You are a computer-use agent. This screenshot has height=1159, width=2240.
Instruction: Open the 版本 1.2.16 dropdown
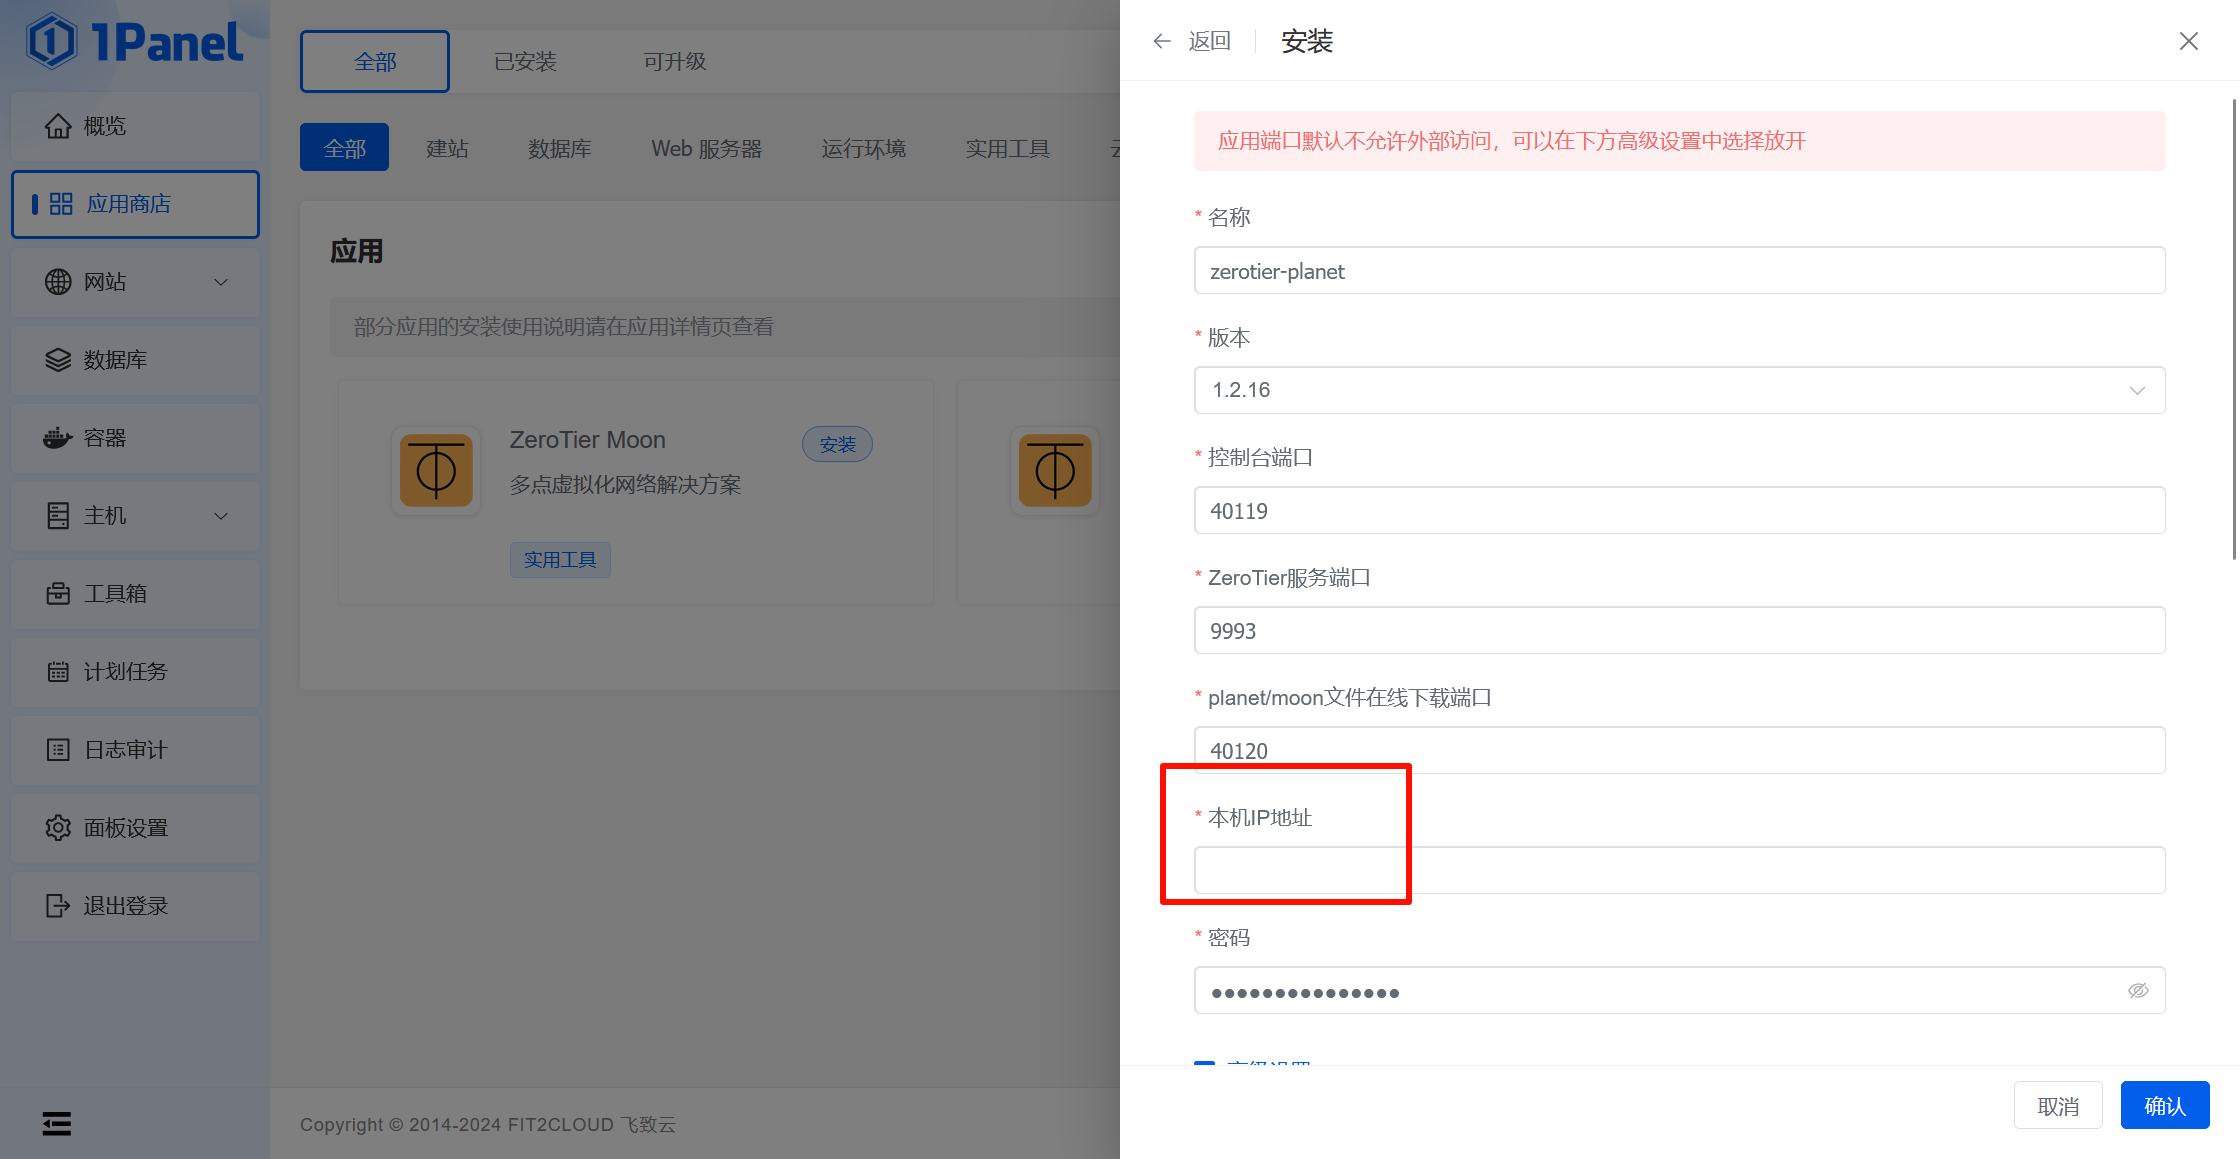pyautogui.click(x=1679, y=390)
